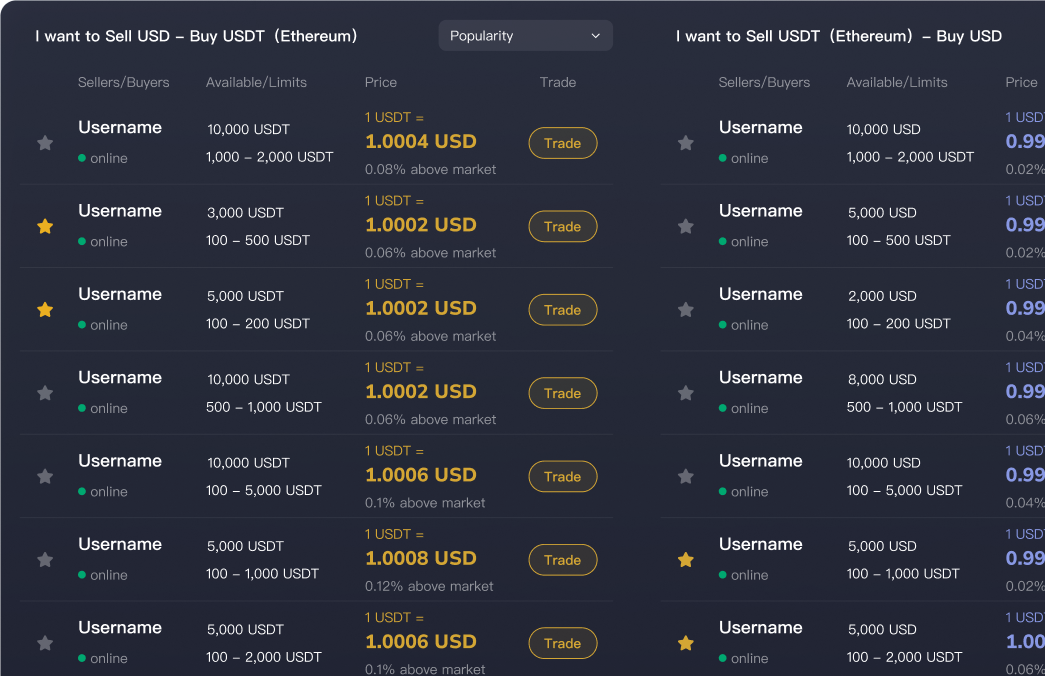Viewport: 1045px width, 676px height.
Task: Open the Popularity sort dropdown
Action: [524, 36]
